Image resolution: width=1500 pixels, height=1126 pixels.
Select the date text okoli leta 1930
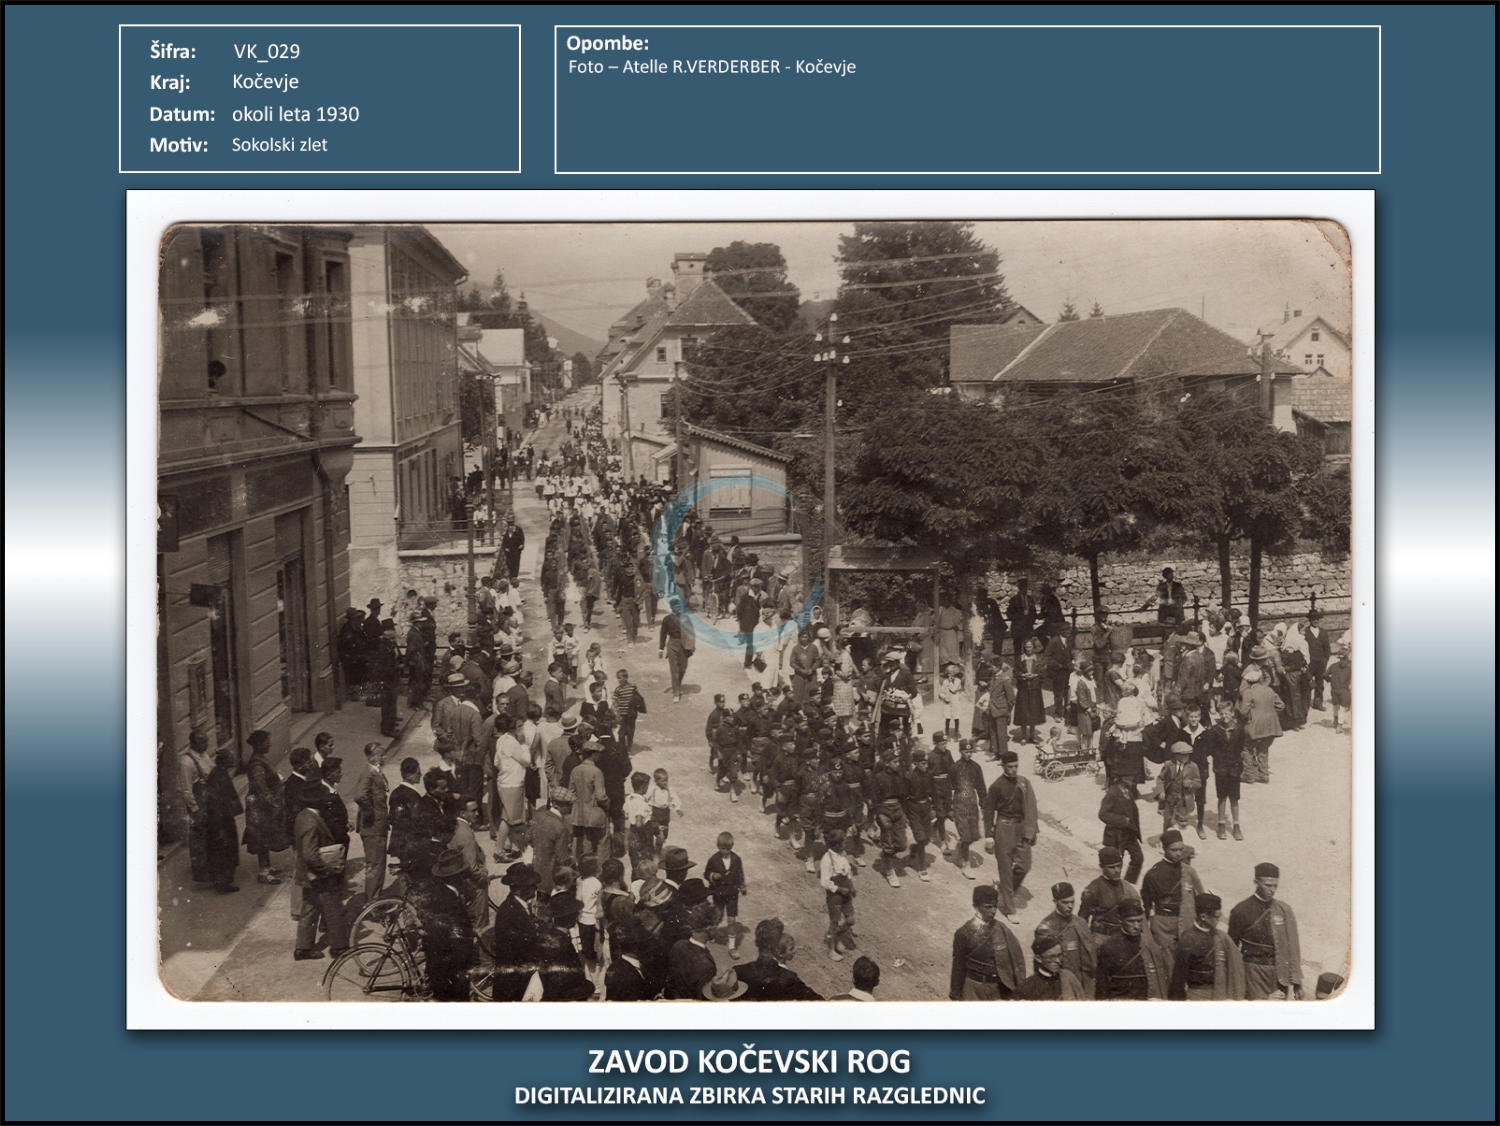(x=295, y=114)
